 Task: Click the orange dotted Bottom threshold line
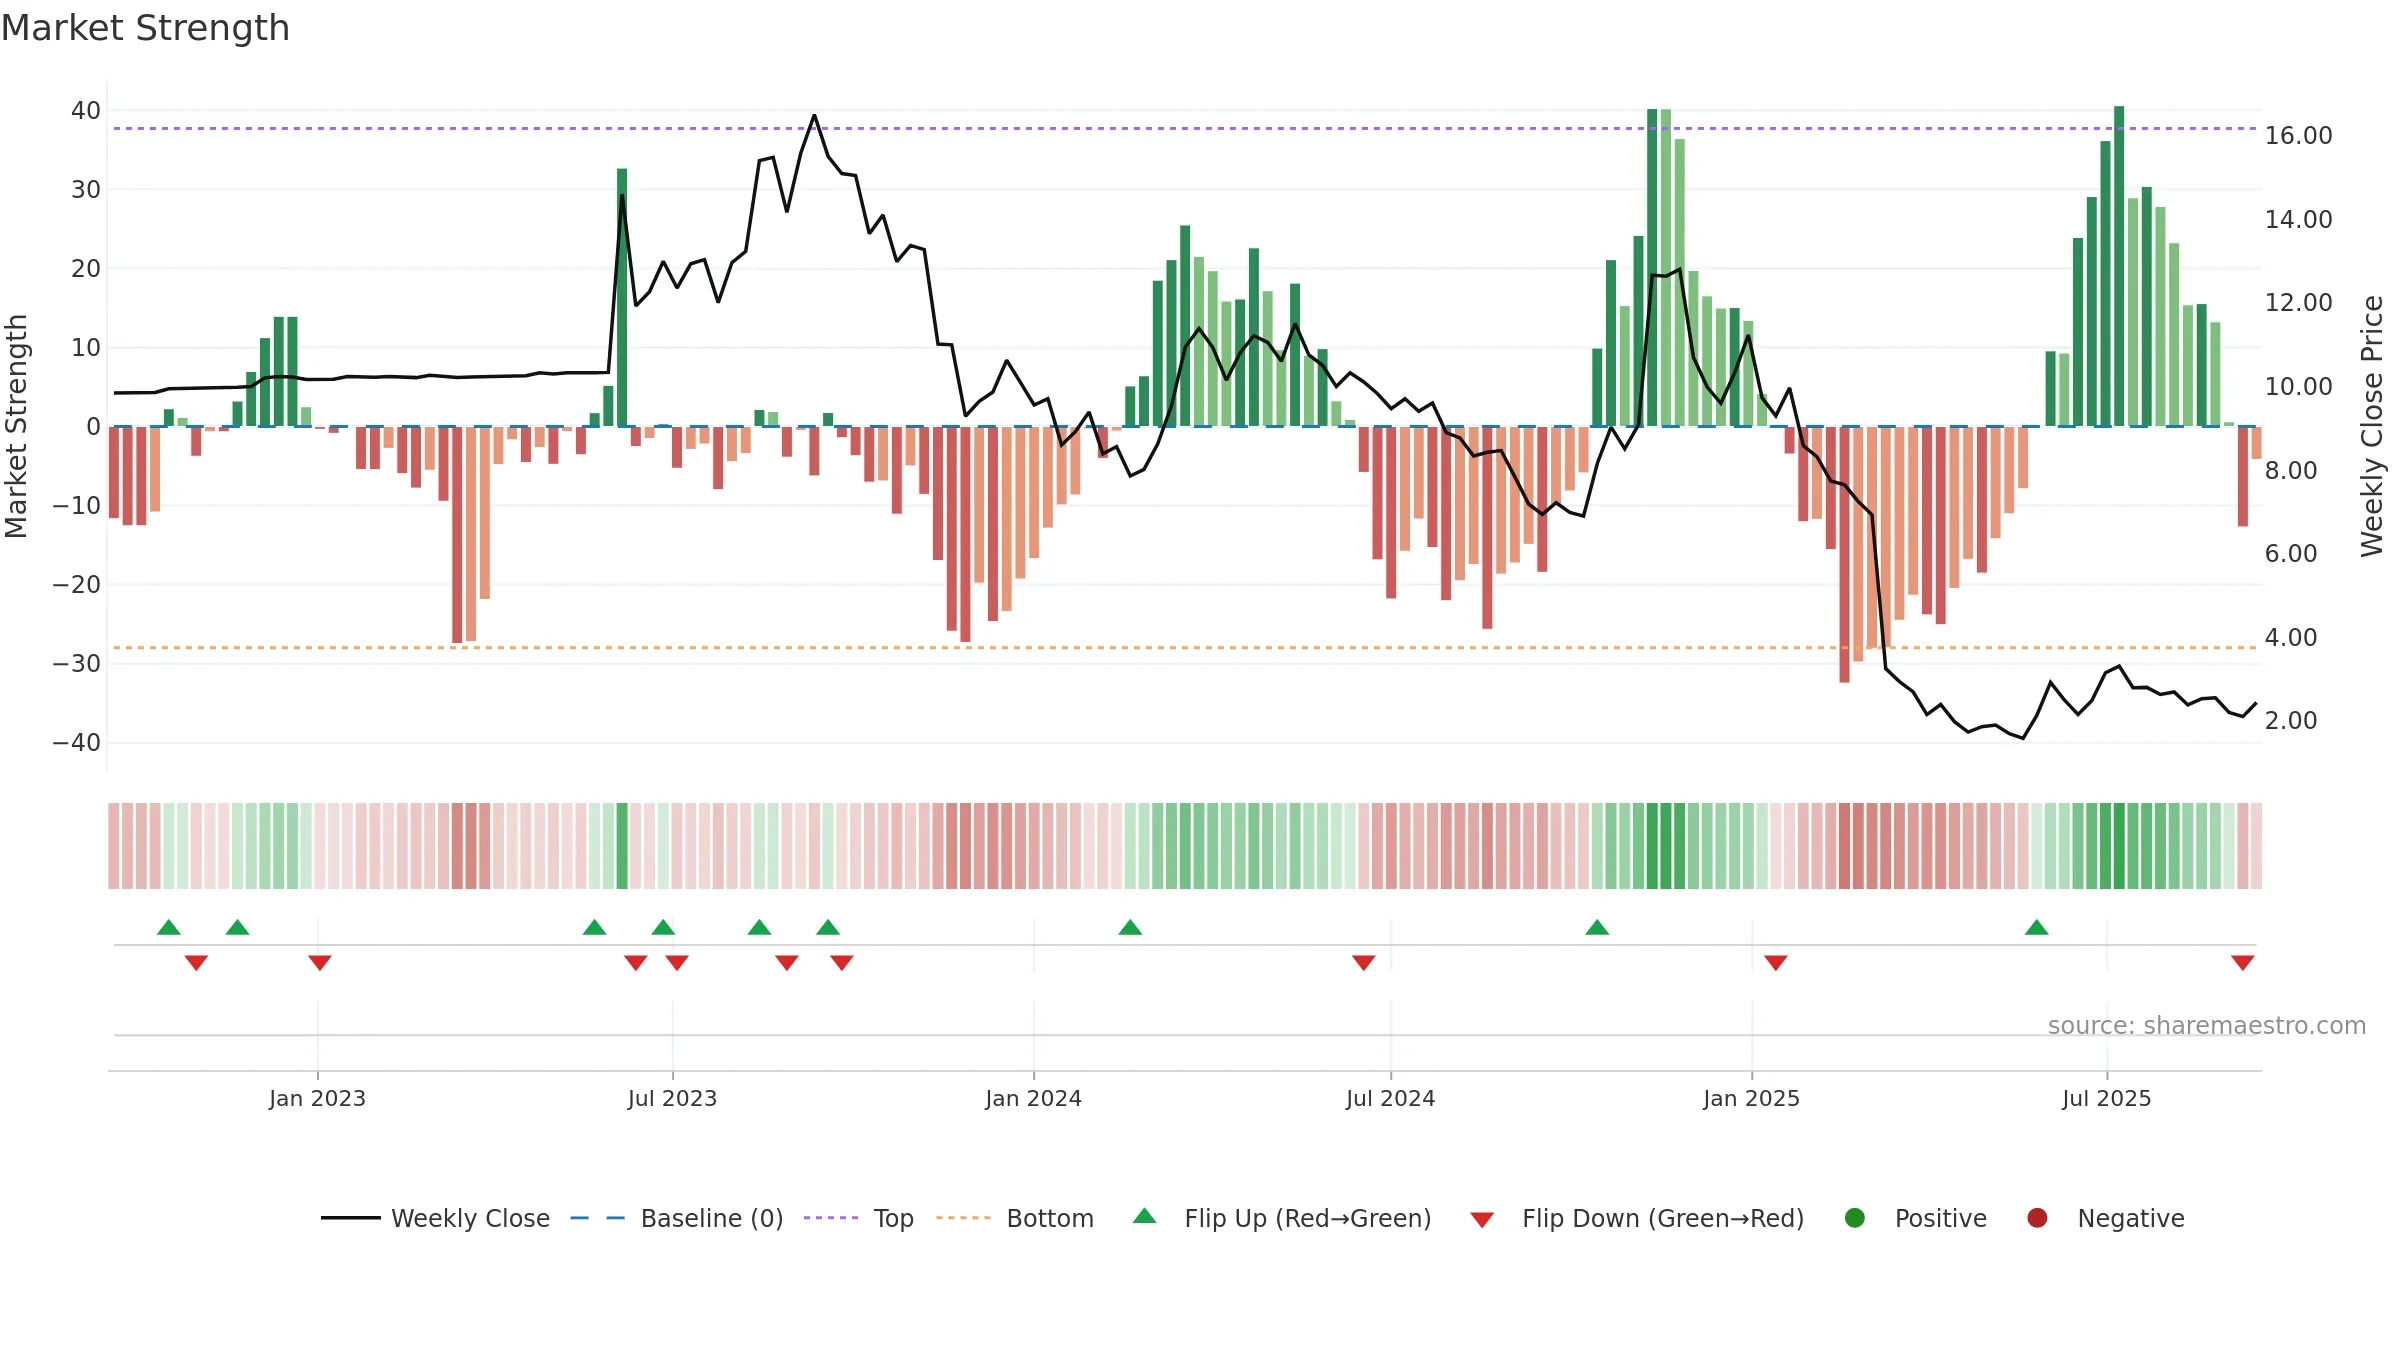point(1185,647)
